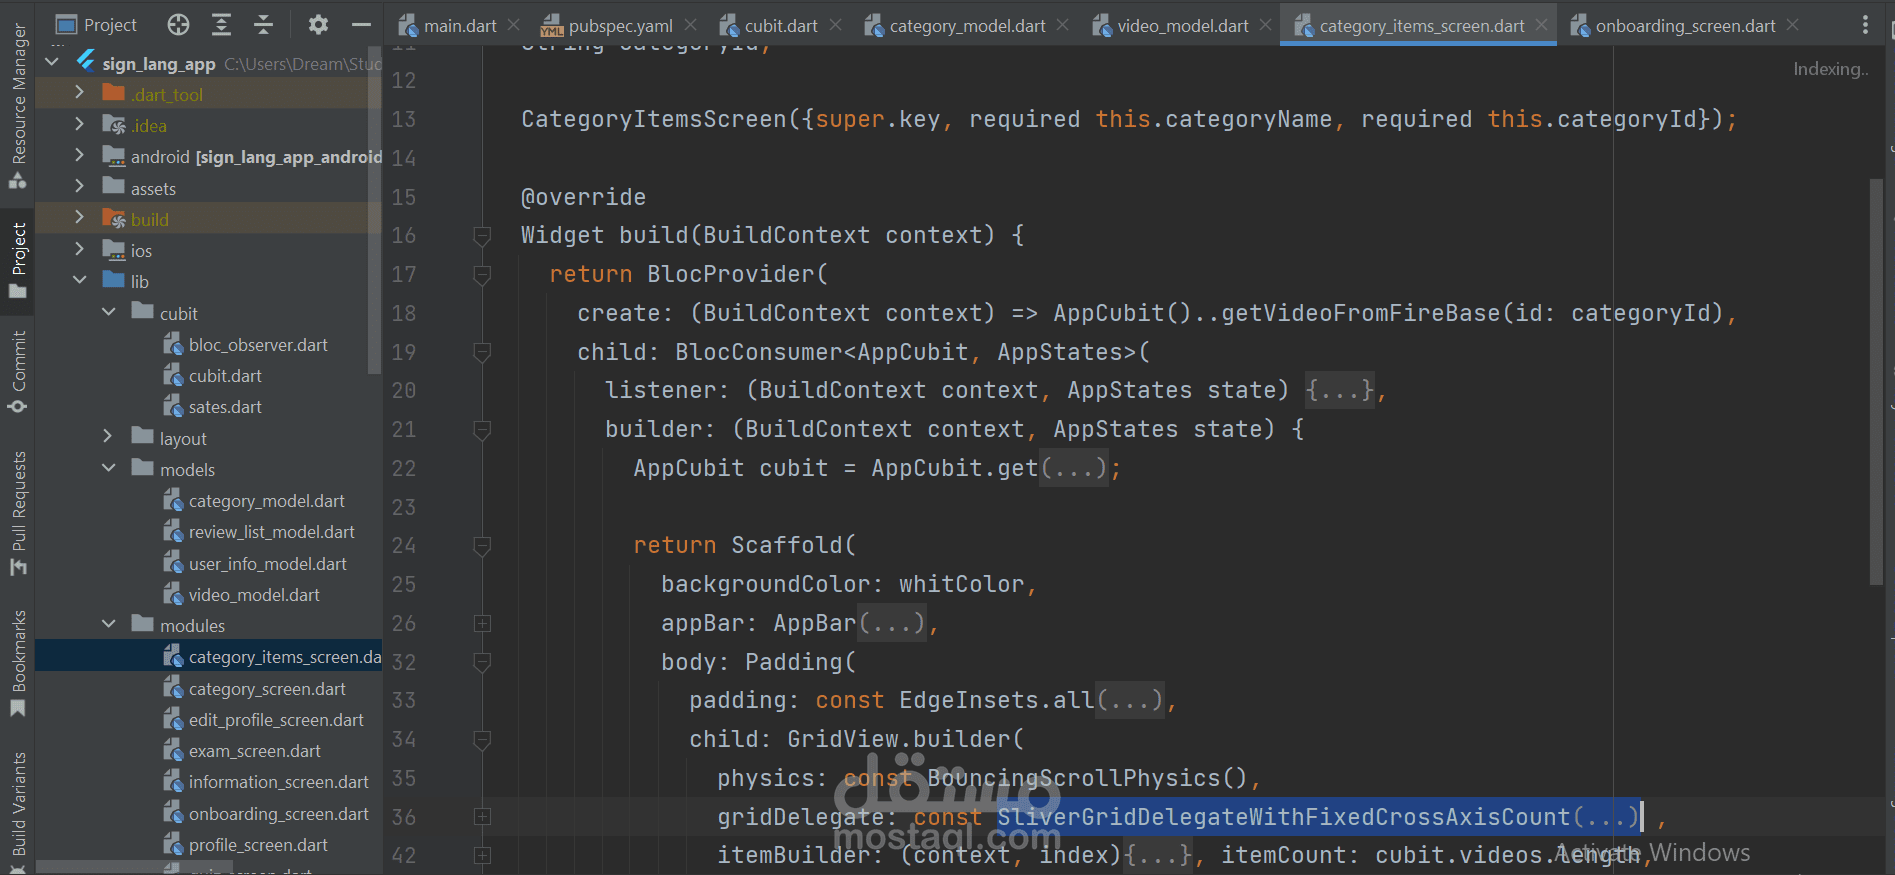Open Project panel settings gear
The width and height of the screenshot is (1895, 875).
tap(318, 25)
